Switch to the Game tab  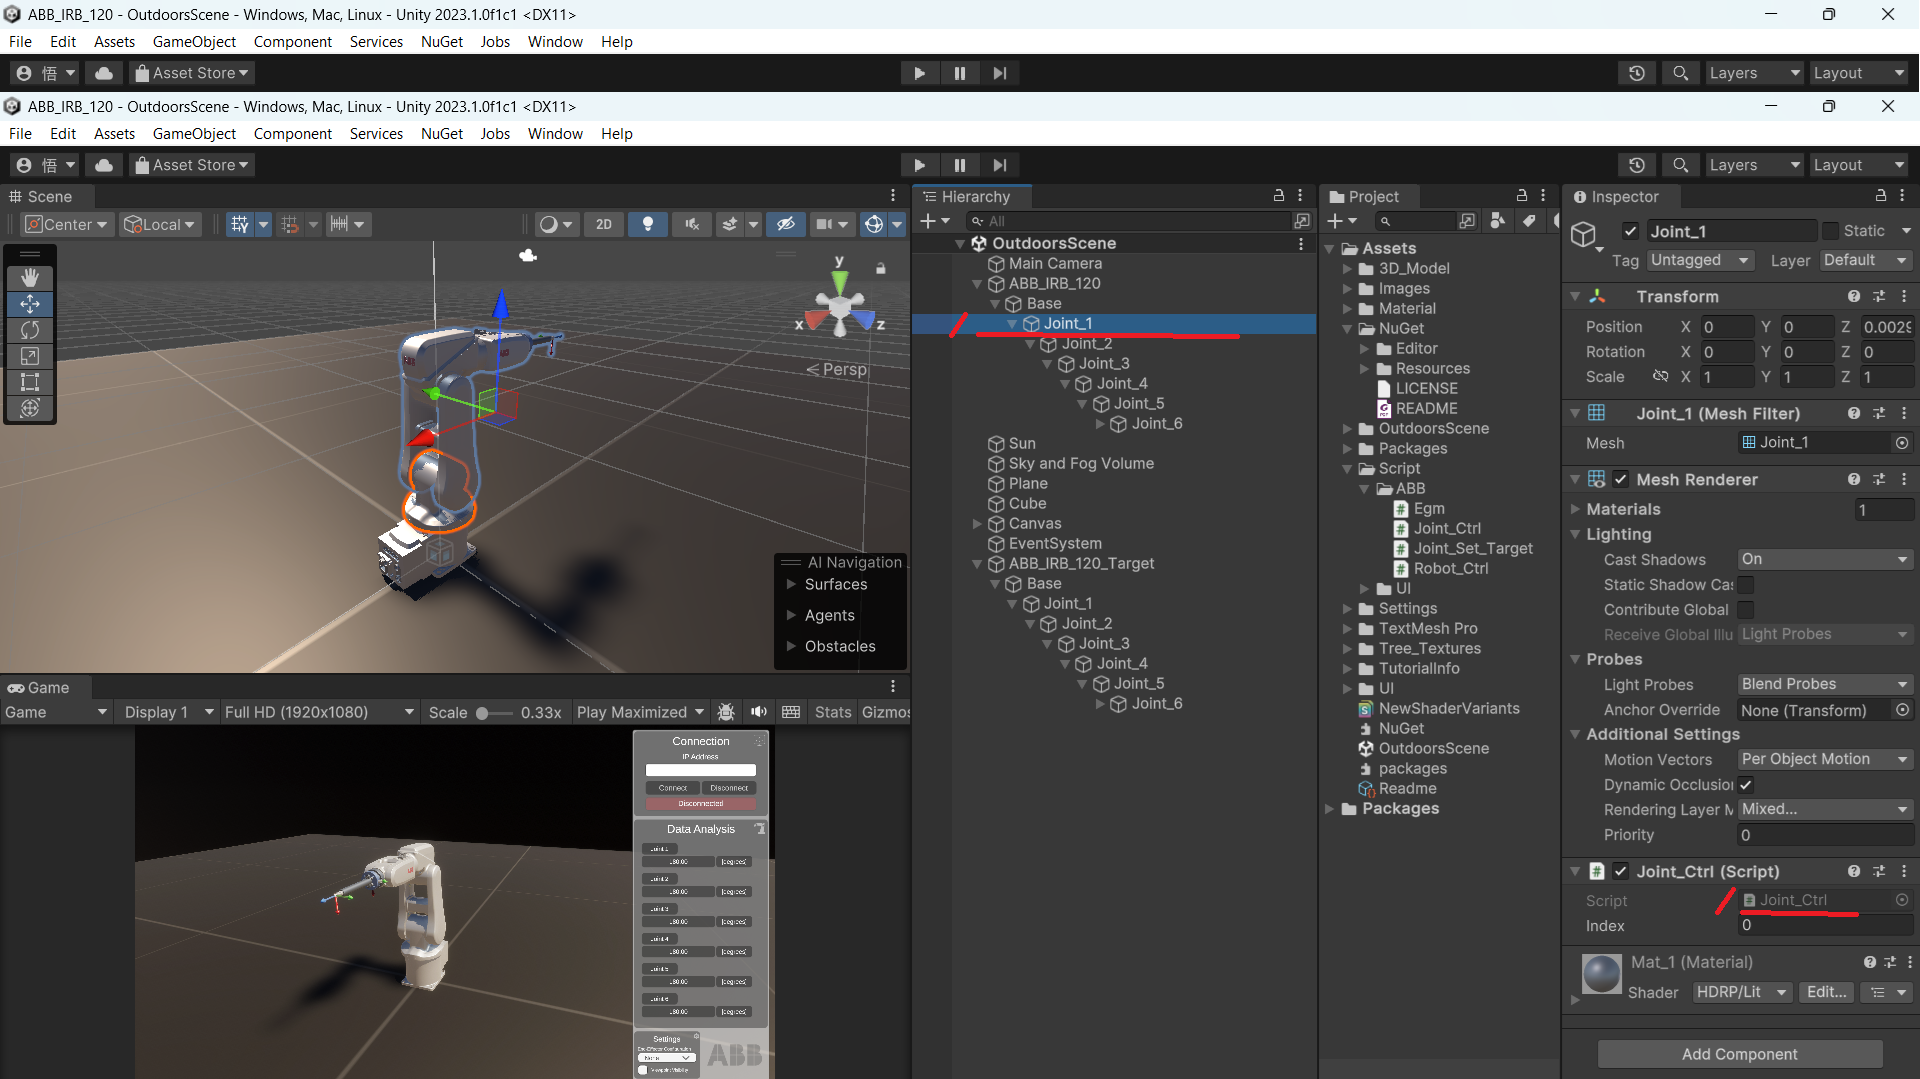point(39,688)
